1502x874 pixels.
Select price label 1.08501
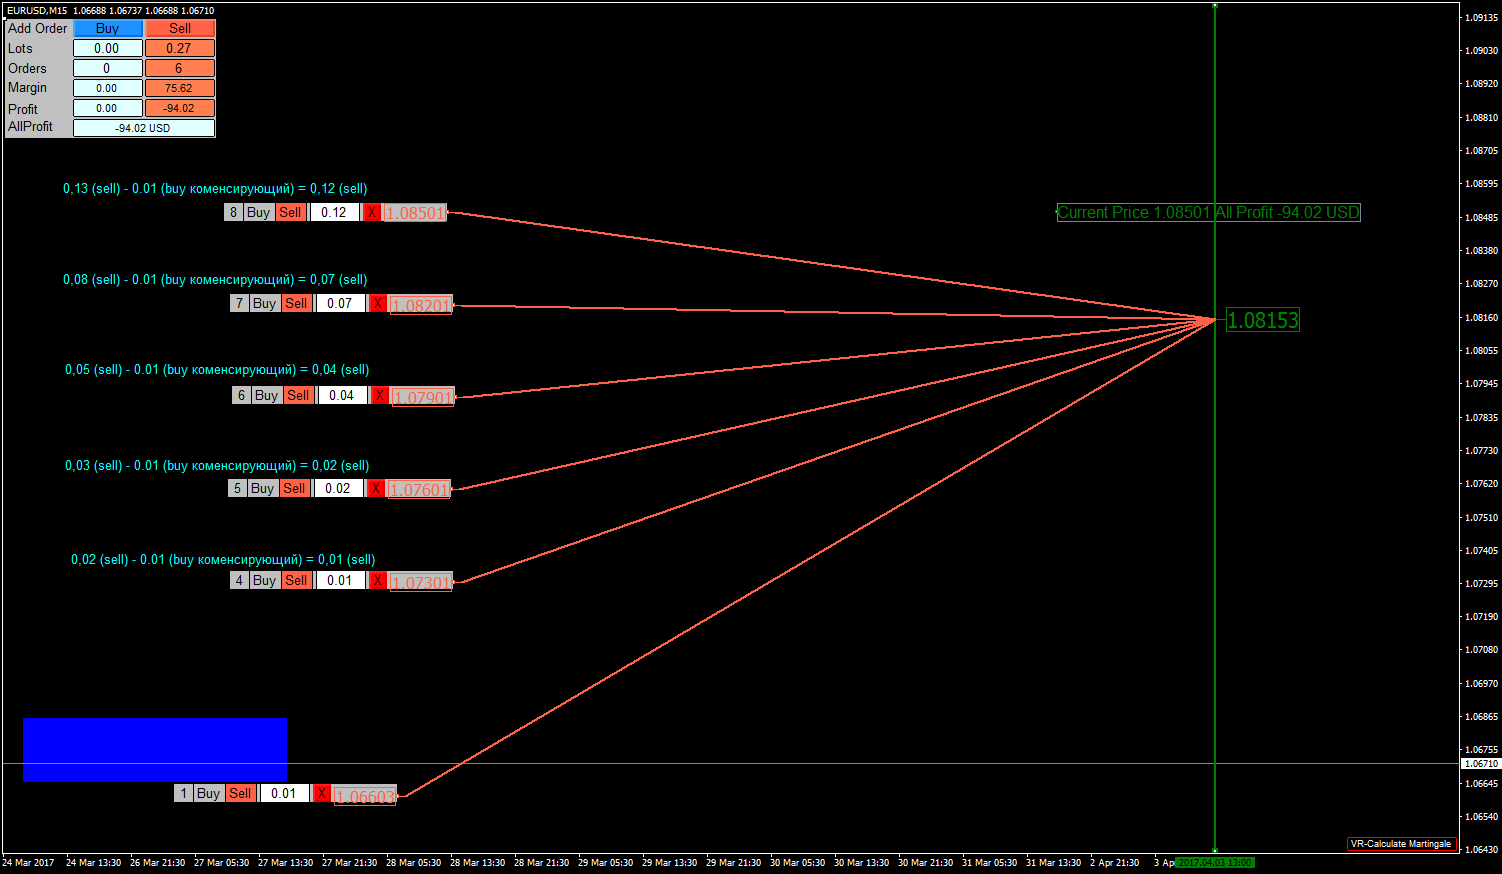(x=415, y=213)
